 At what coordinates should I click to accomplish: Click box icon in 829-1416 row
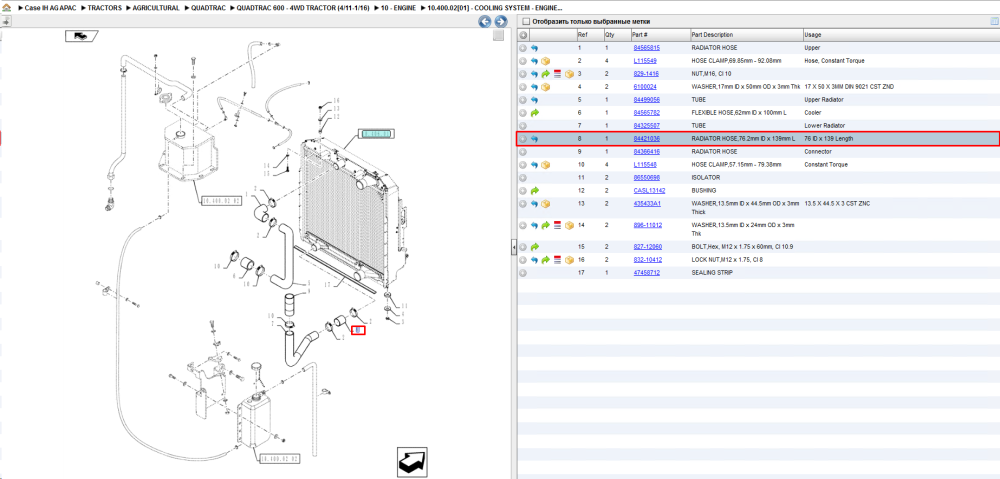pos(569,74)
